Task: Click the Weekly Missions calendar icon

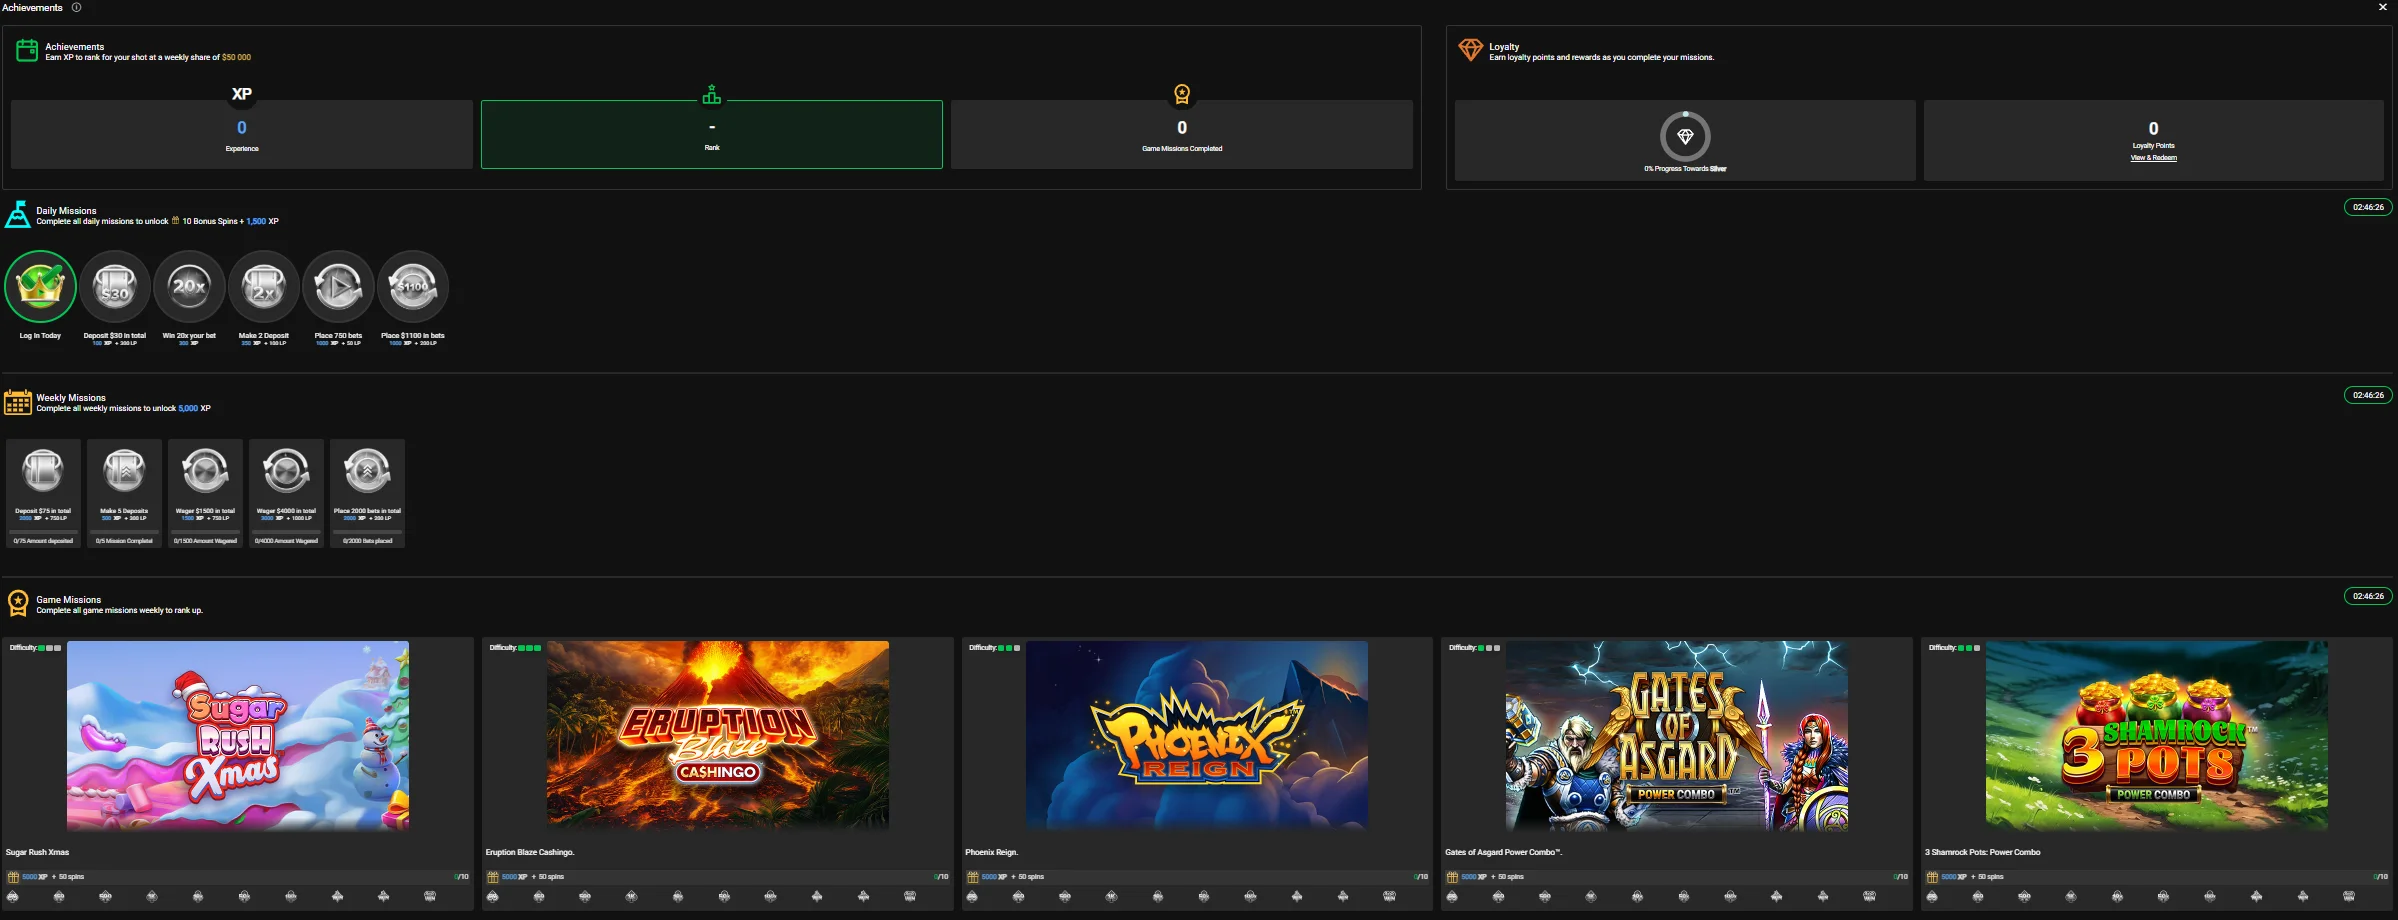Action: [x=17, y=402]
